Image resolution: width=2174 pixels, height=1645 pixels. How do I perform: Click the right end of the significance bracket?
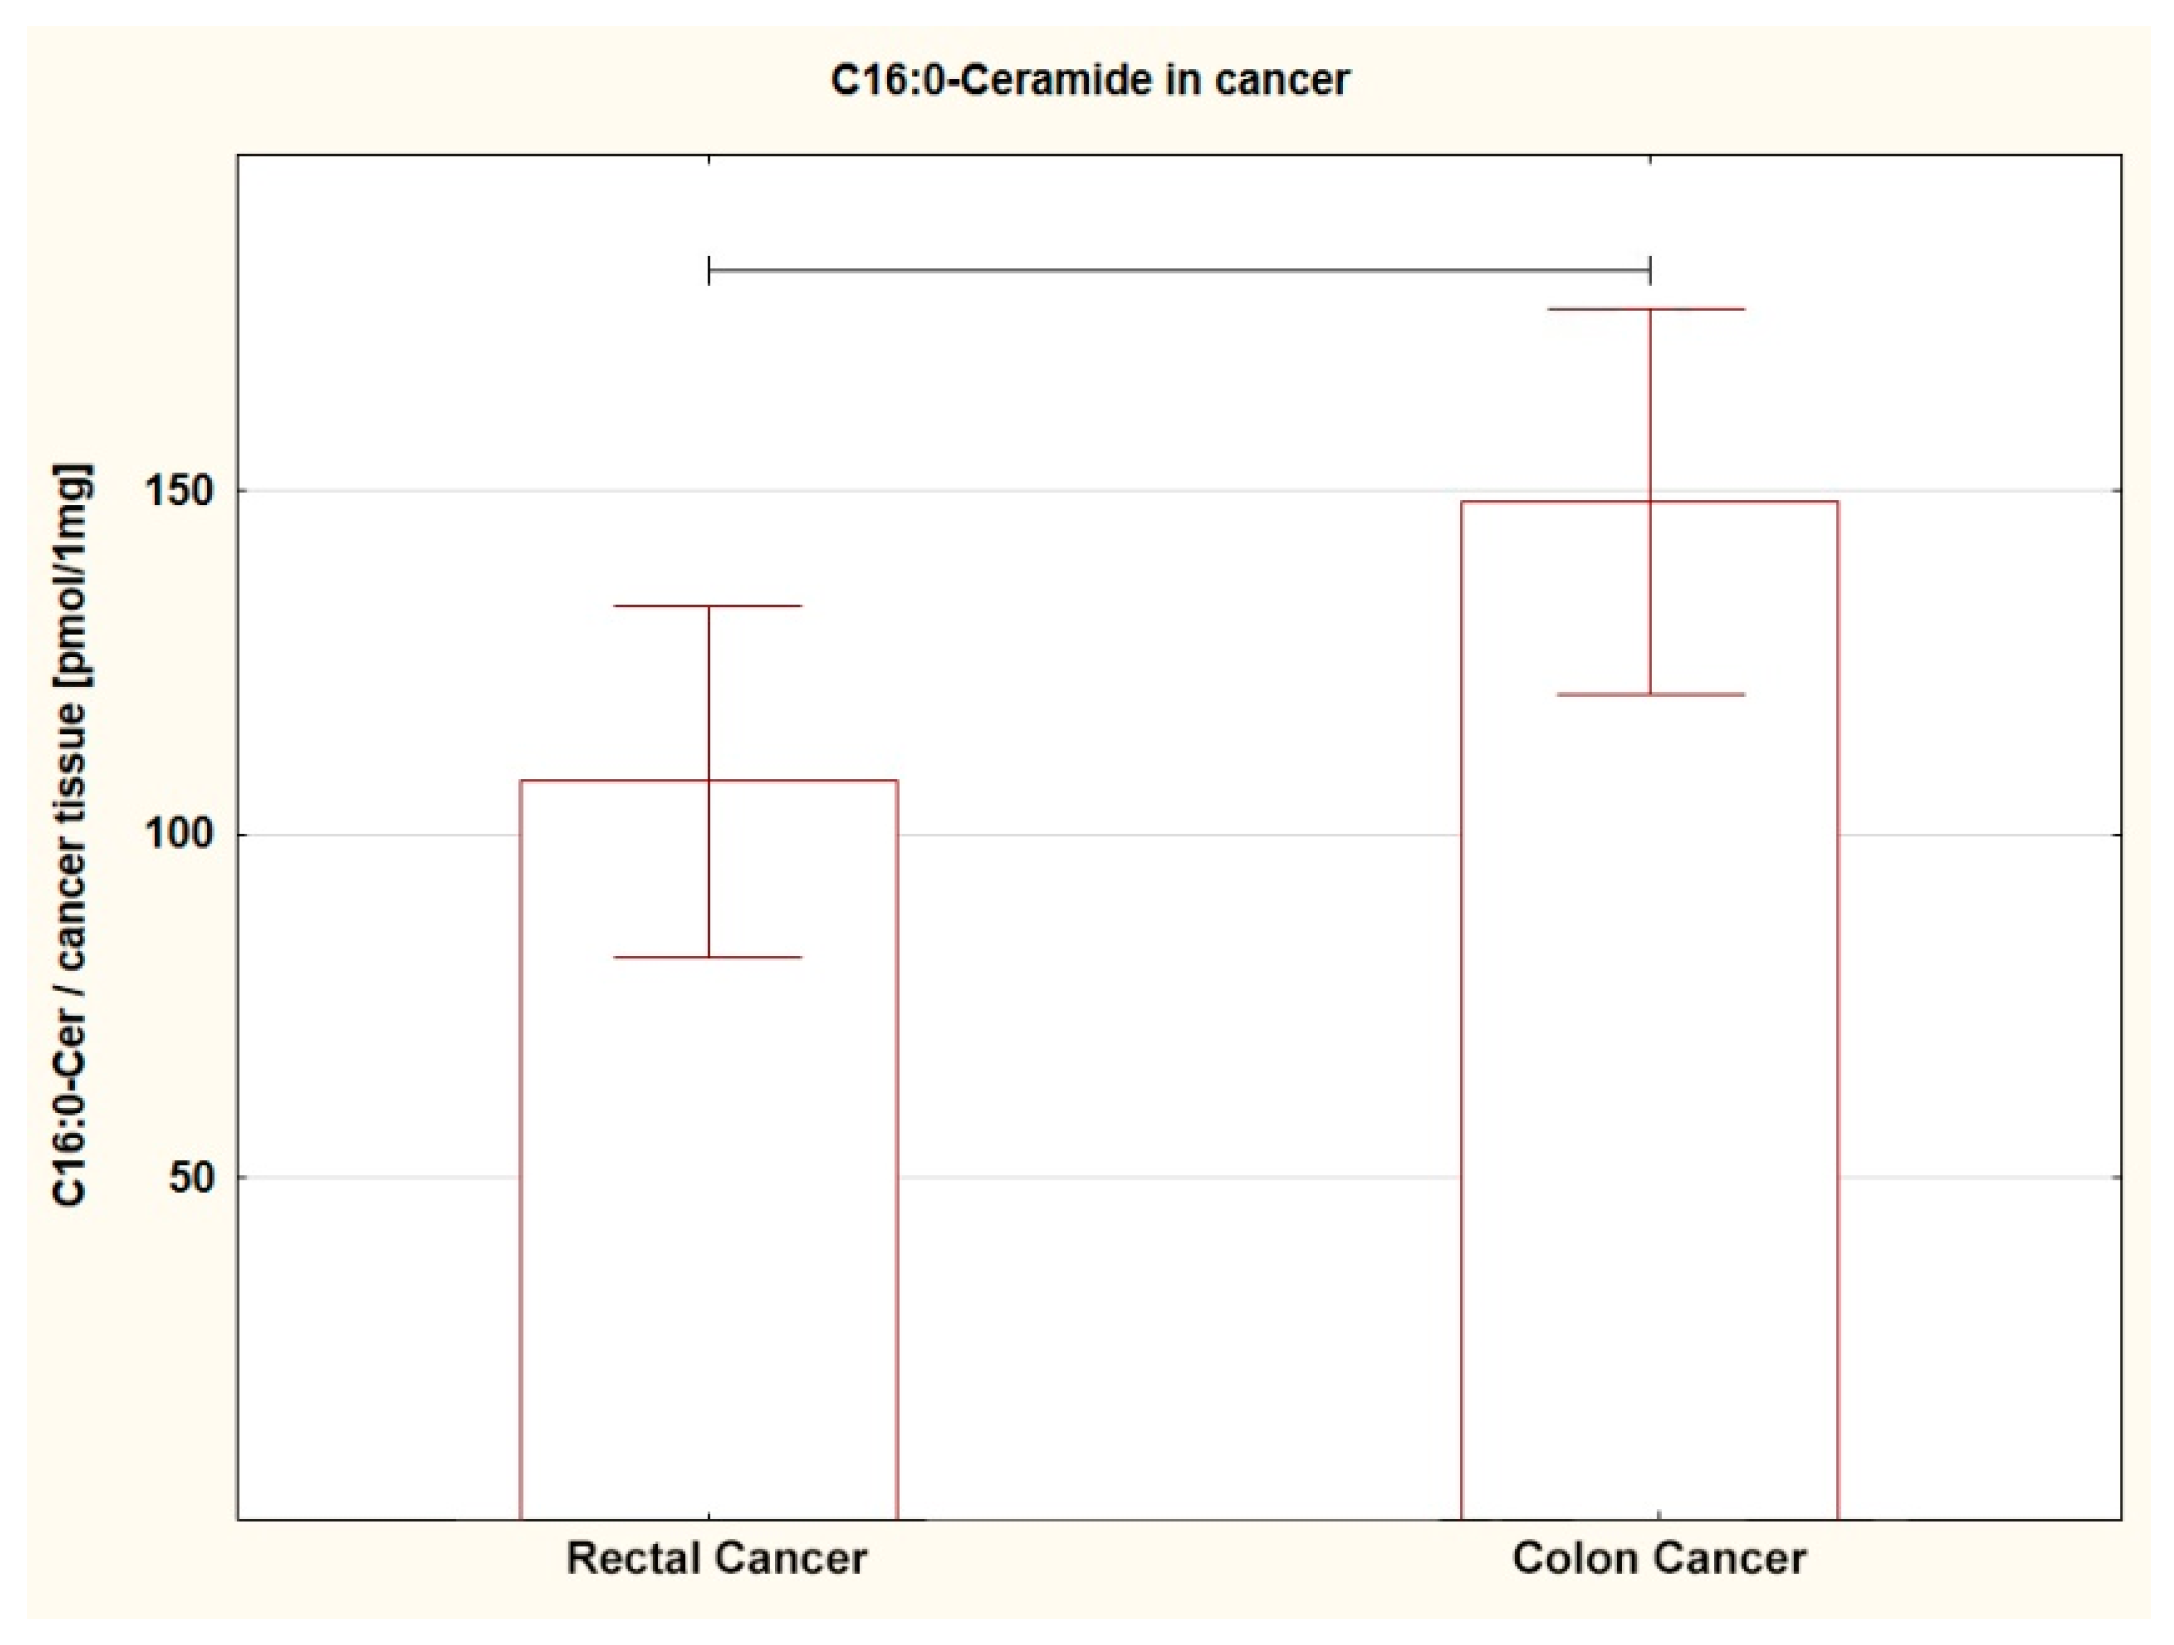pyautogui.click(x=1650, y=270)
